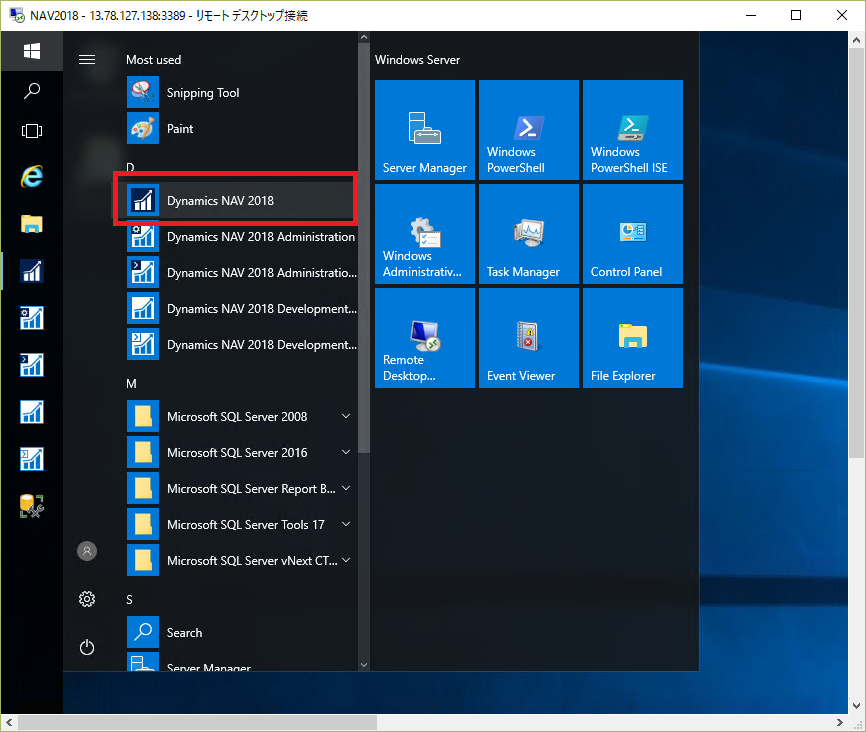Click the letter D section header
This screenshot has height=732, width=866.
point(130,167)
